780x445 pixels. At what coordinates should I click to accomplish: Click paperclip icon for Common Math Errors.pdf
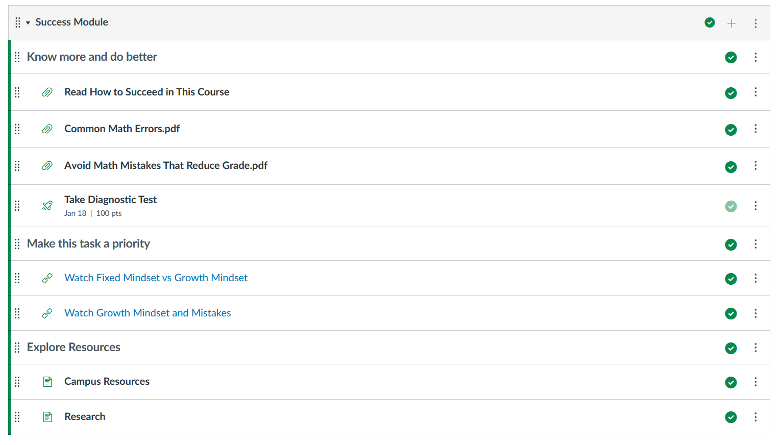[47, 129]
